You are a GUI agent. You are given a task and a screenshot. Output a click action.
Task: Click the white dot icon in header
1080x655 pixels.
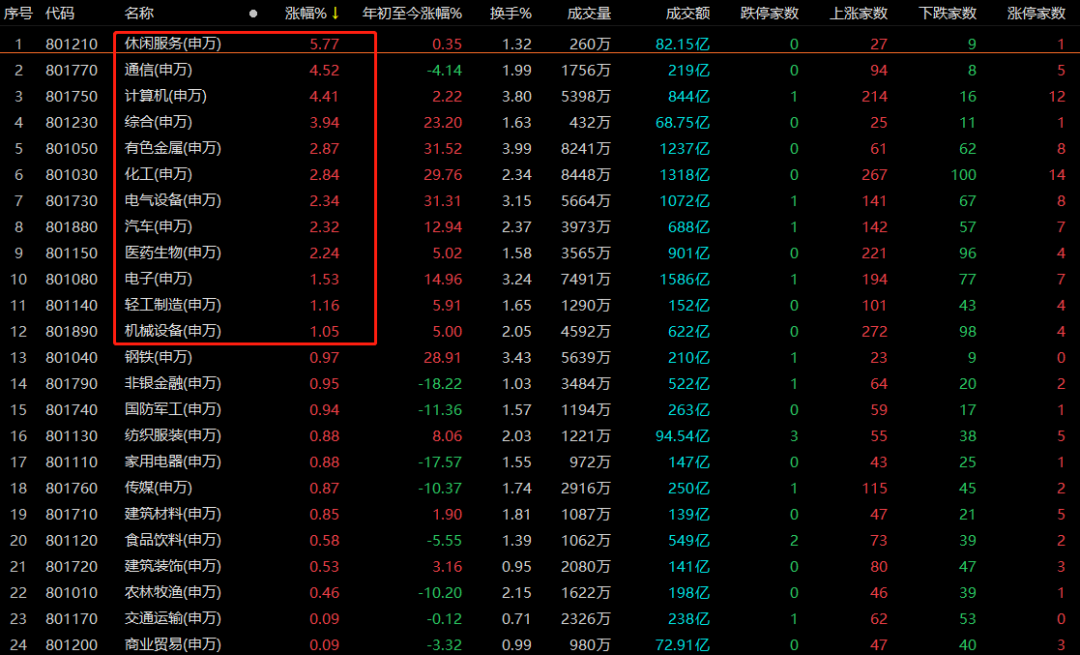(253, 14)
